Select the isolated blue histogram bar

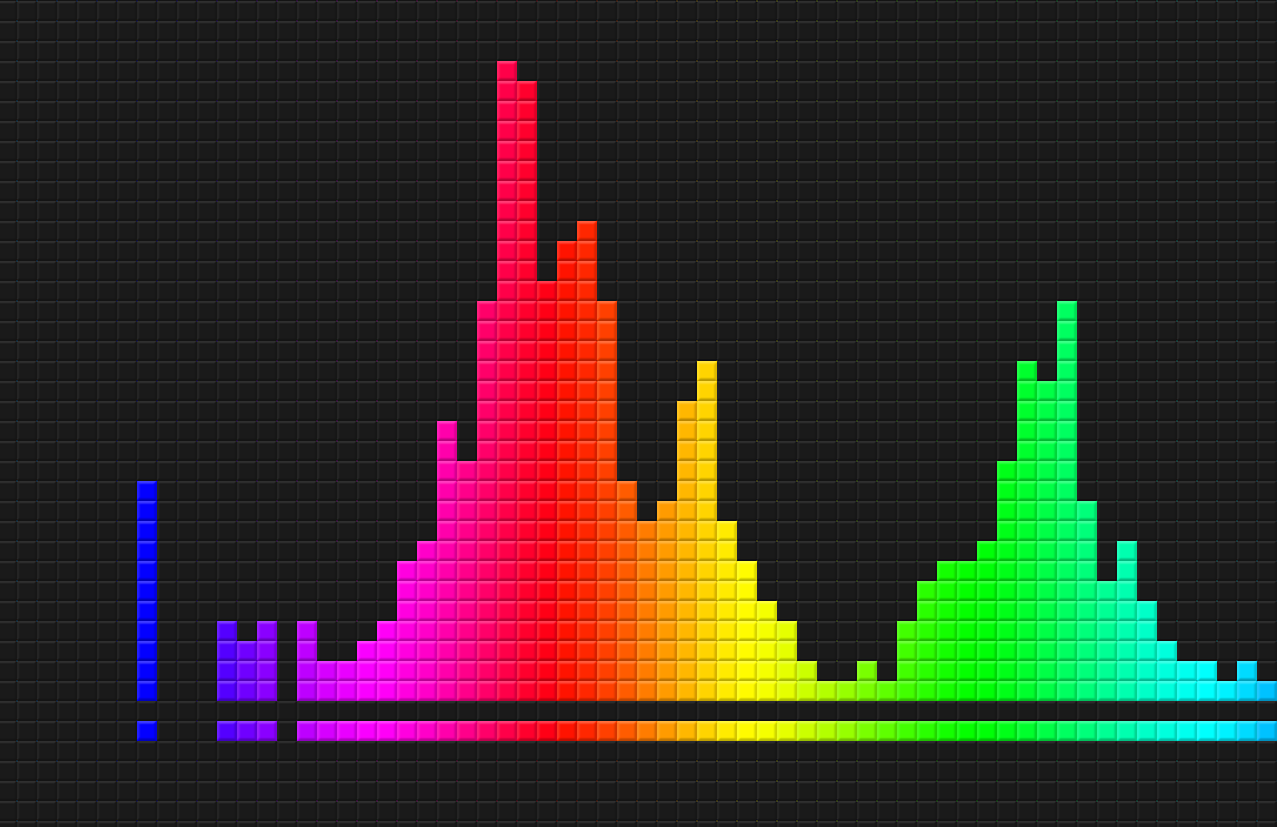click(147, 591)
